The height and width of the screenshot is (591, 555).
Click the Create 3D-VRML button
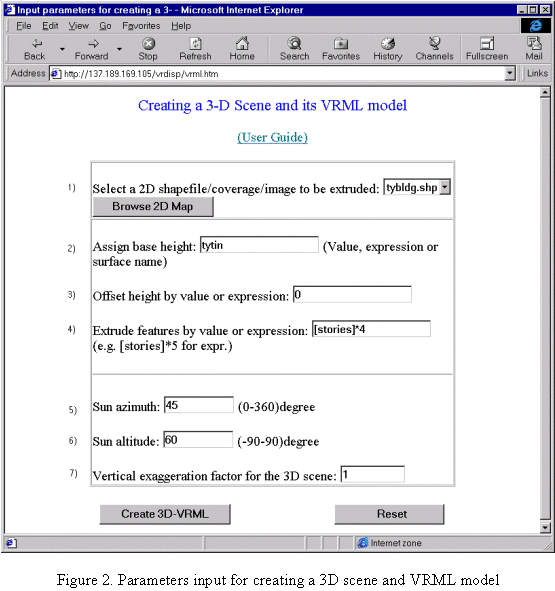[165, 514]
